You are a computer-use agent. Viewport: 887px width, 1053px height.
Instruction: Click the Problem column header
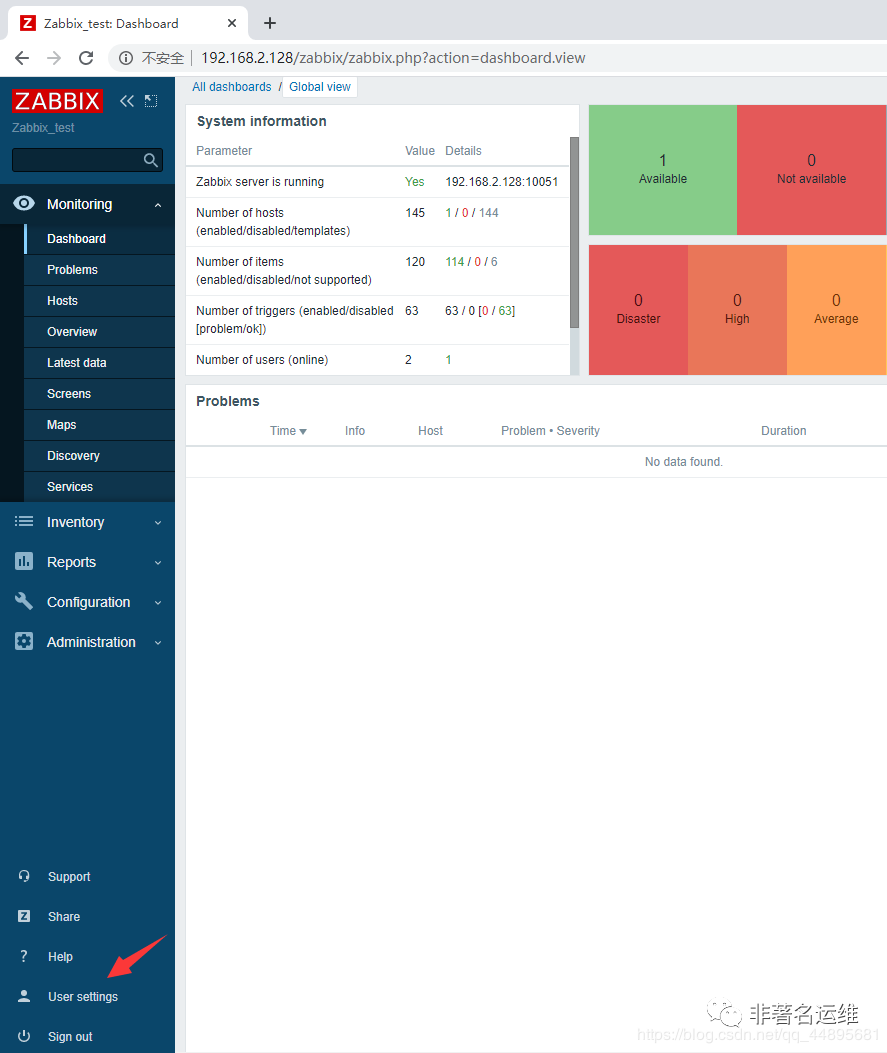523,431
